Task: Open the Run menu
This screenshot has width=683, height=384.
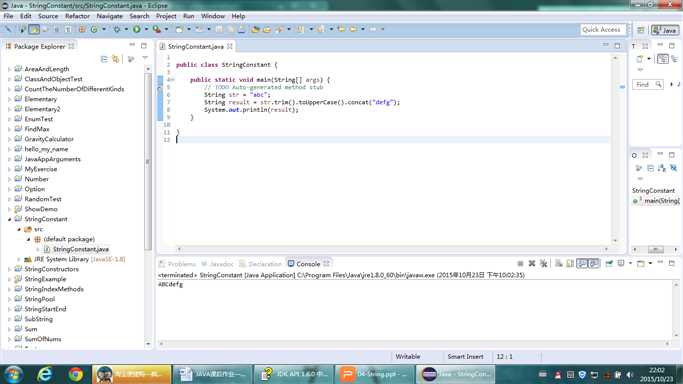Action: coord(189,16)
